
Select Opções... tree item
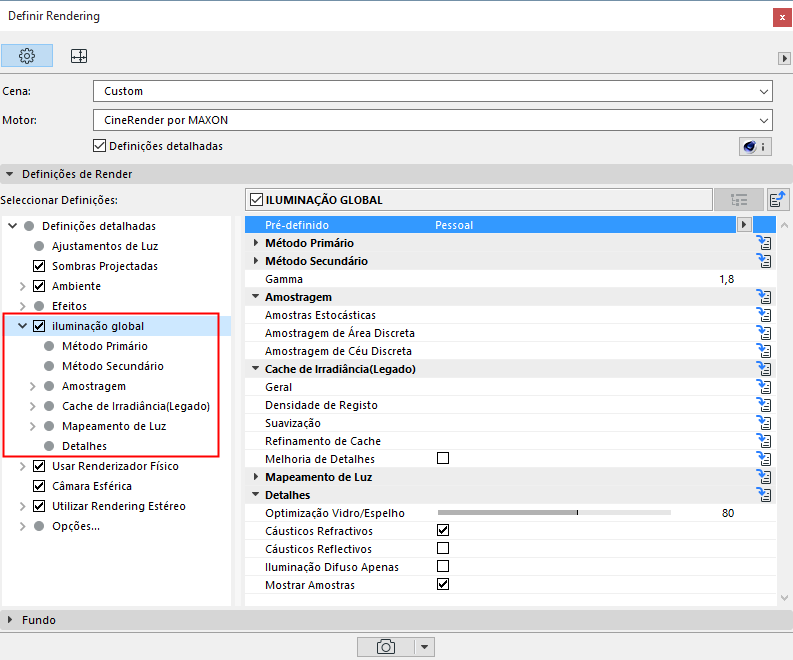(x=76, y=526)
